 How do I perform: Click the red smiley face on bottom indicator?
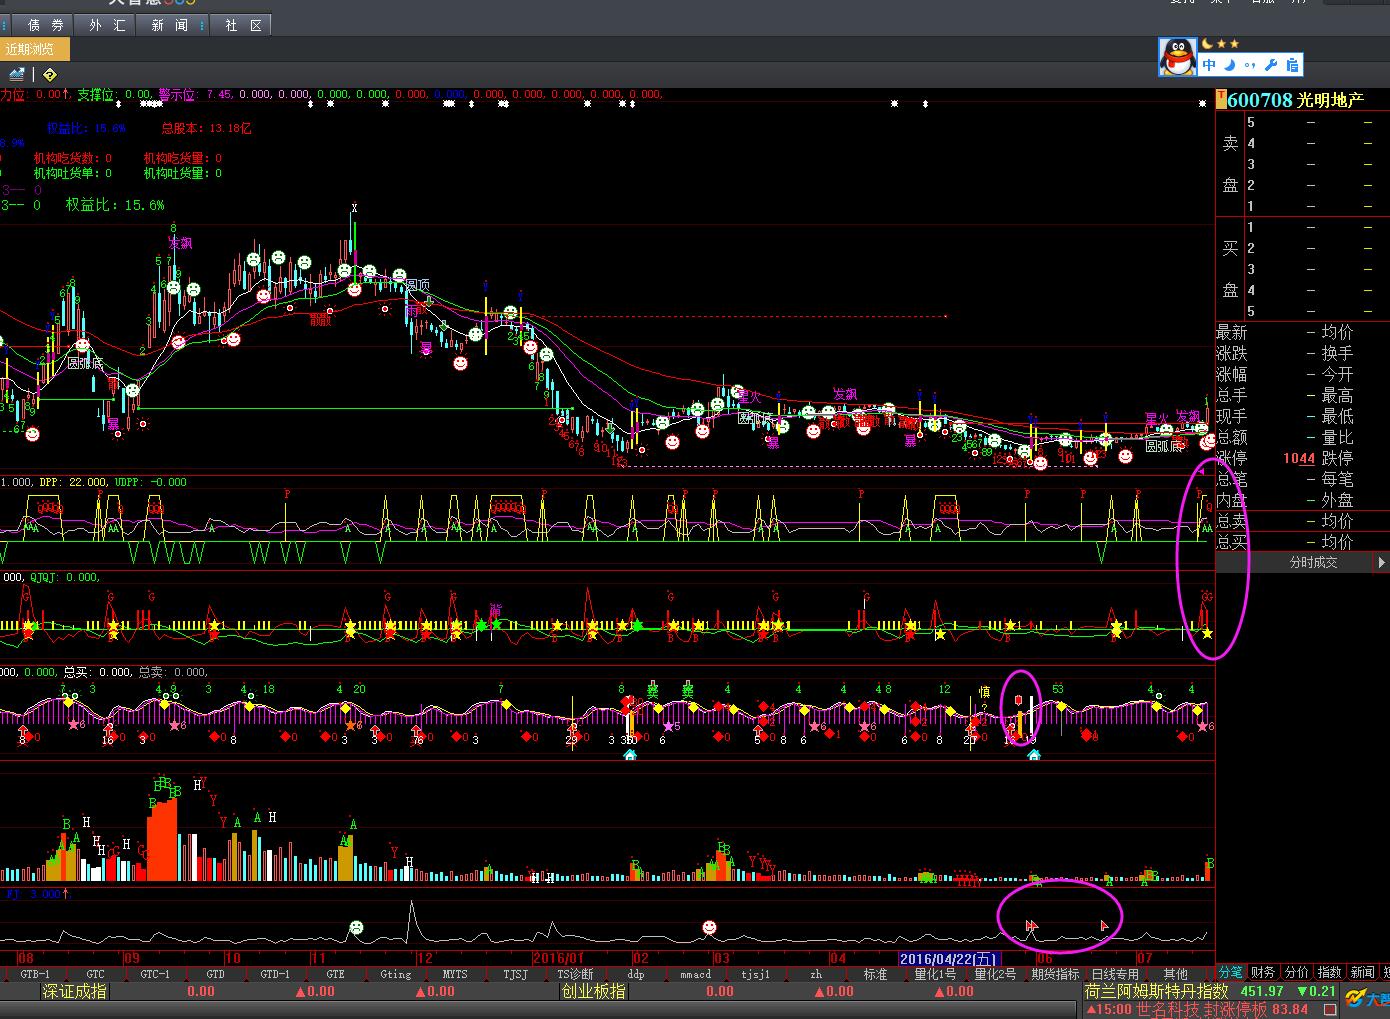(709, 928)
